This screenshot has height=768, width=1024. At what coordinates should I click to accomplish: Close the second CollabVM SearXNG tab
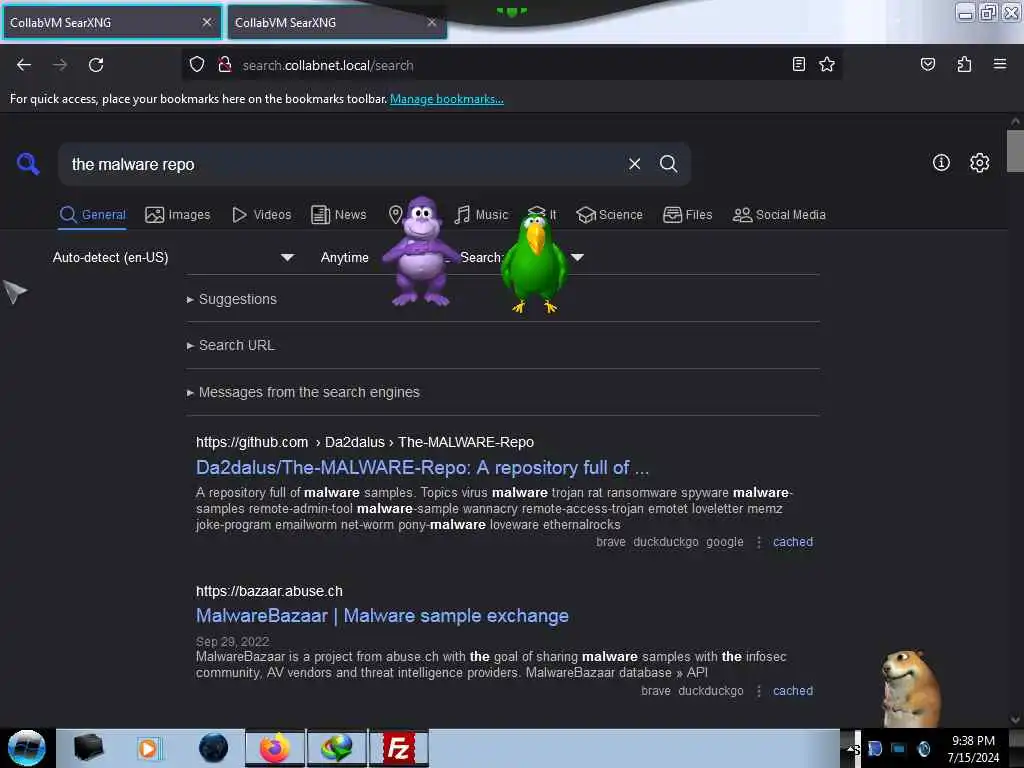click(x=432, y=22)
